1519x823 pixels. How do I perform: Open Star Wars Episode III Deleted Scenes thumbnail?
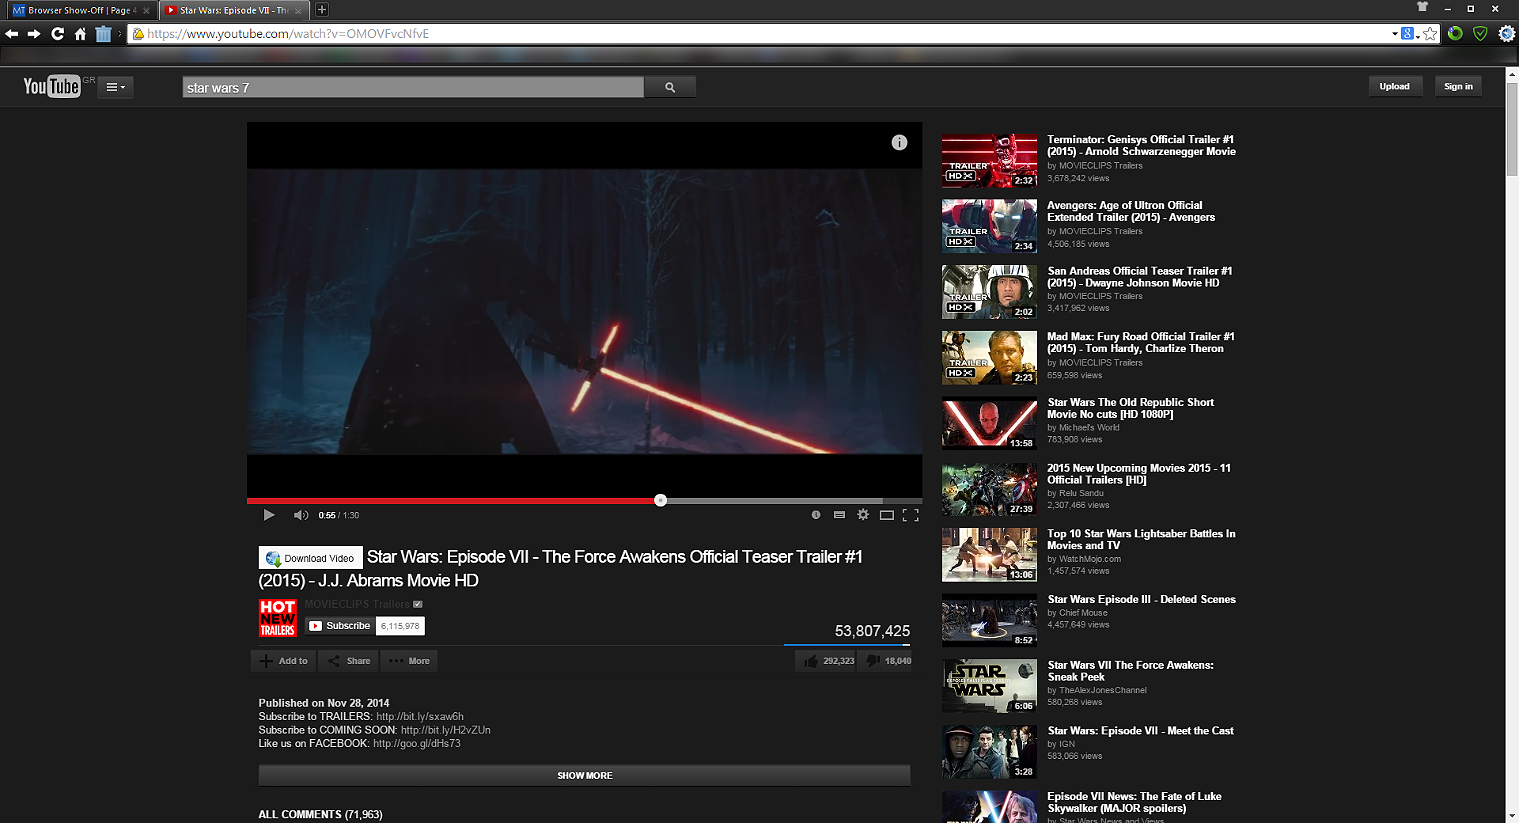point(989,621)
